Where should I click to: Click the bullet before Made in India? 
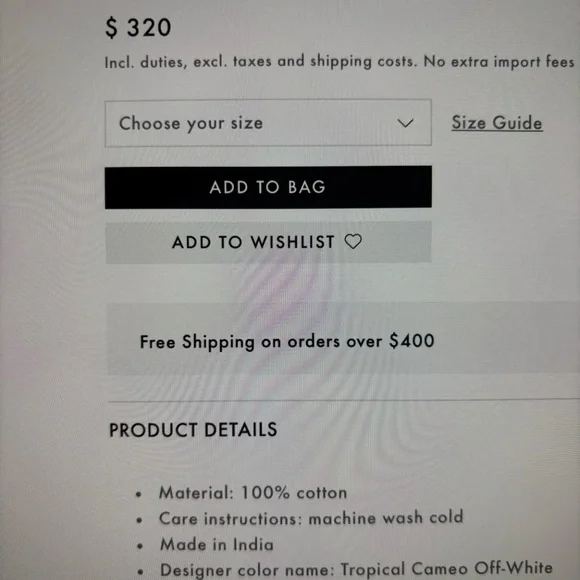[139, 546]
